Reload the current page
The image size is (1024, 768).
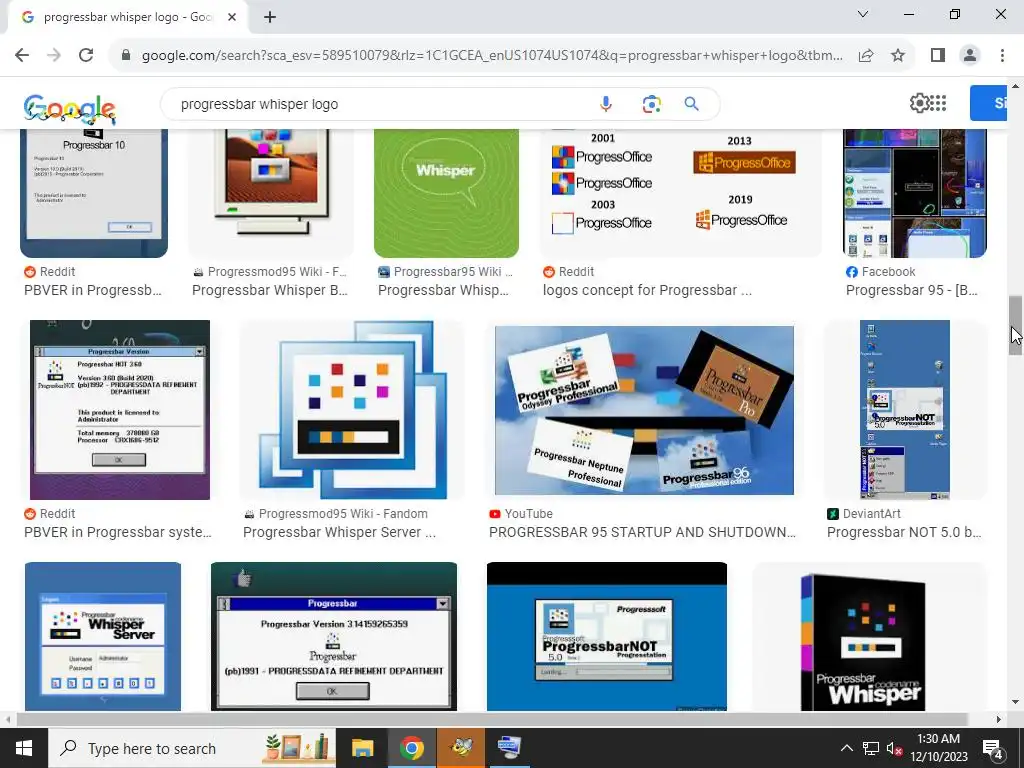(86, 56)
